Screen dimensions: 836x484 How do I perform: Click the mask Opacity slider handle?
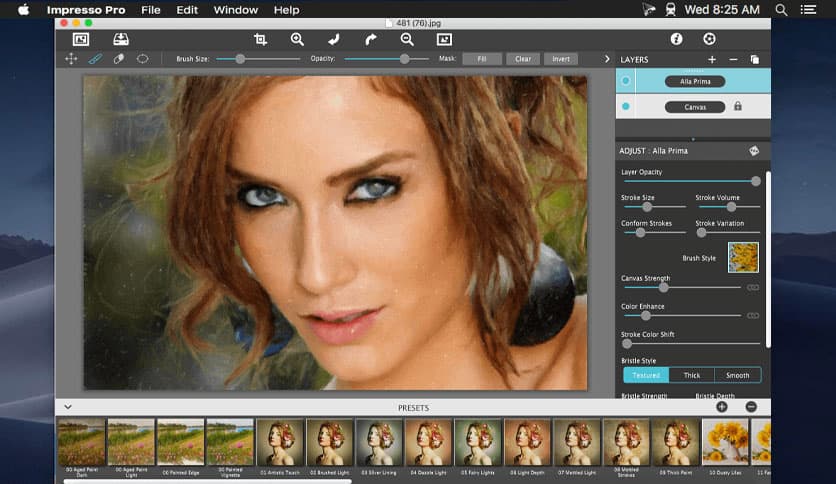click(x=405, y=59)
